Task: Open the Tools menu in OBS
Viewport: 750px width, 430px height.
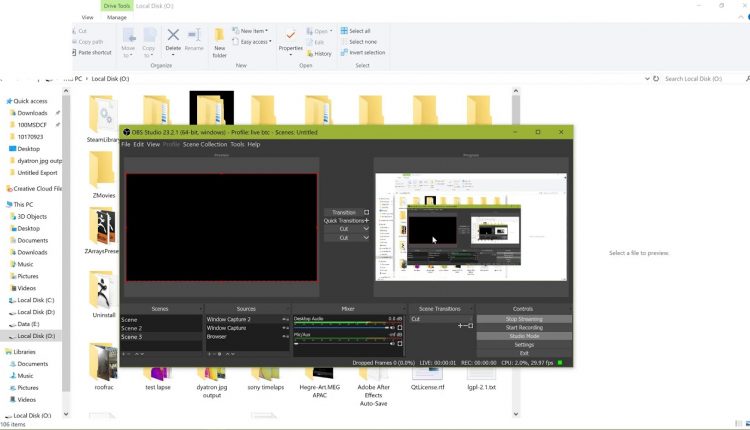Action: coord(237,145)
